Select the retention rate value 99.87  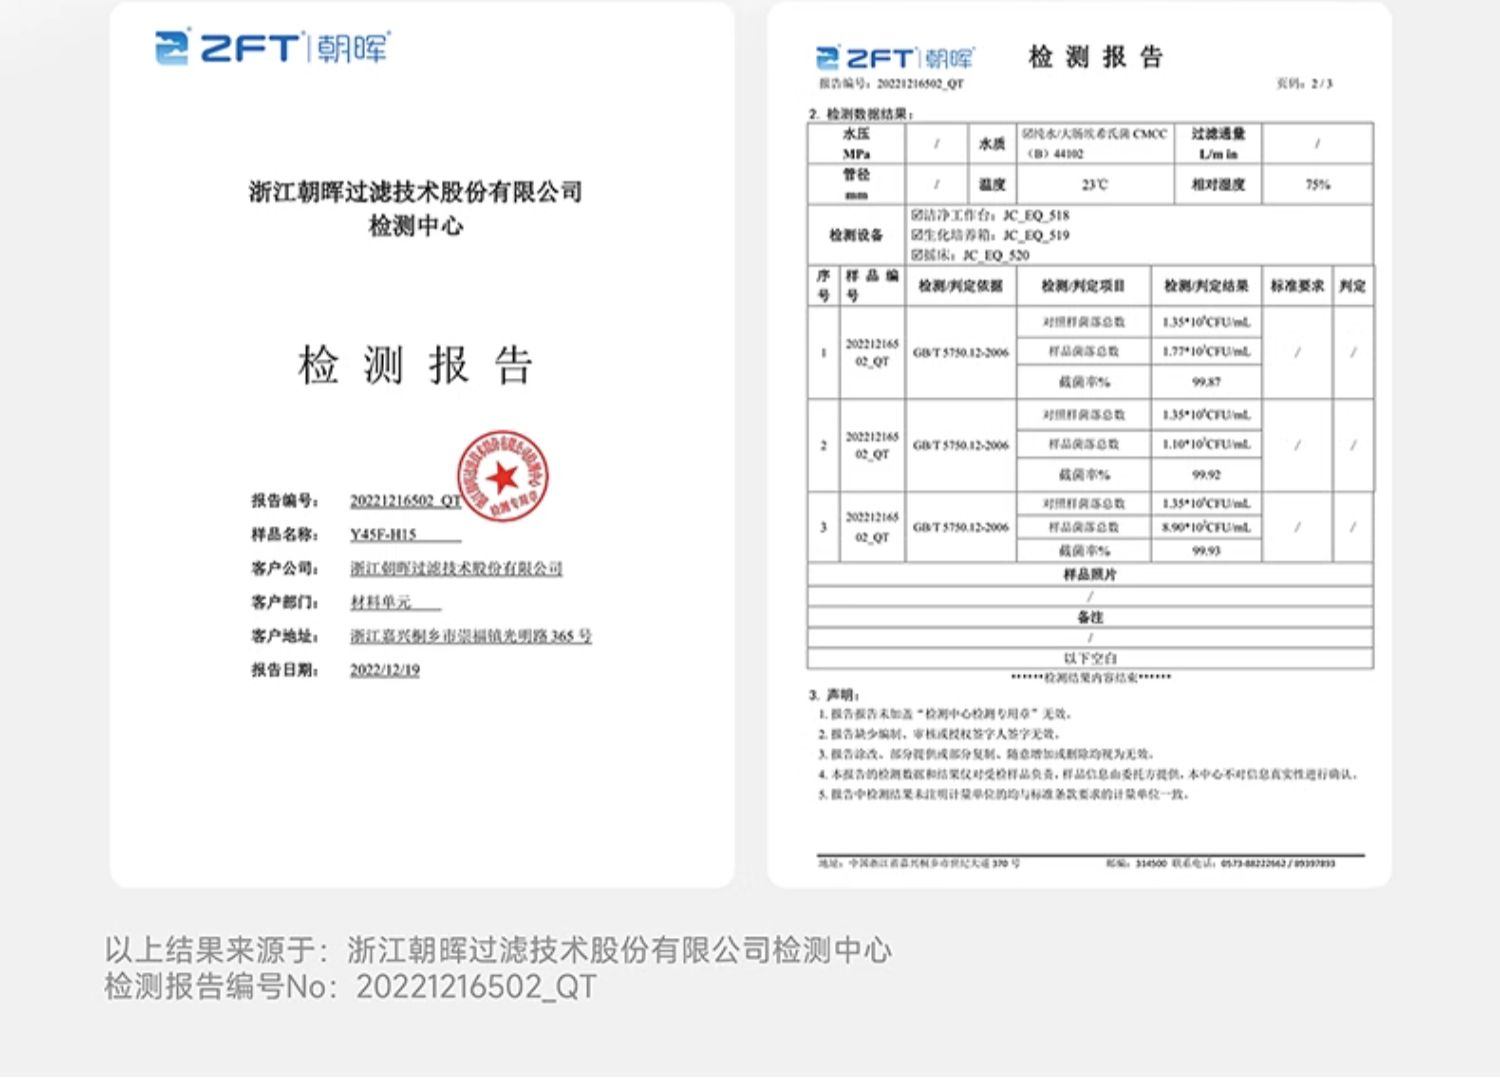click(x=1206, y=382)
